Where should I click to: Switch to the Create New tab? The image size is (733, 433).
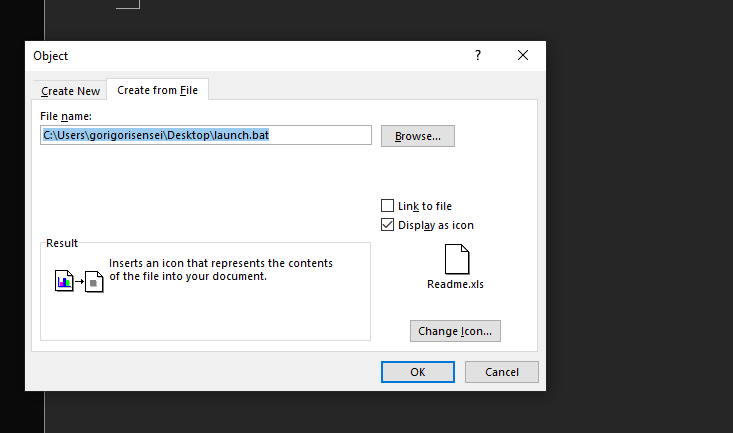coord(70,91)
